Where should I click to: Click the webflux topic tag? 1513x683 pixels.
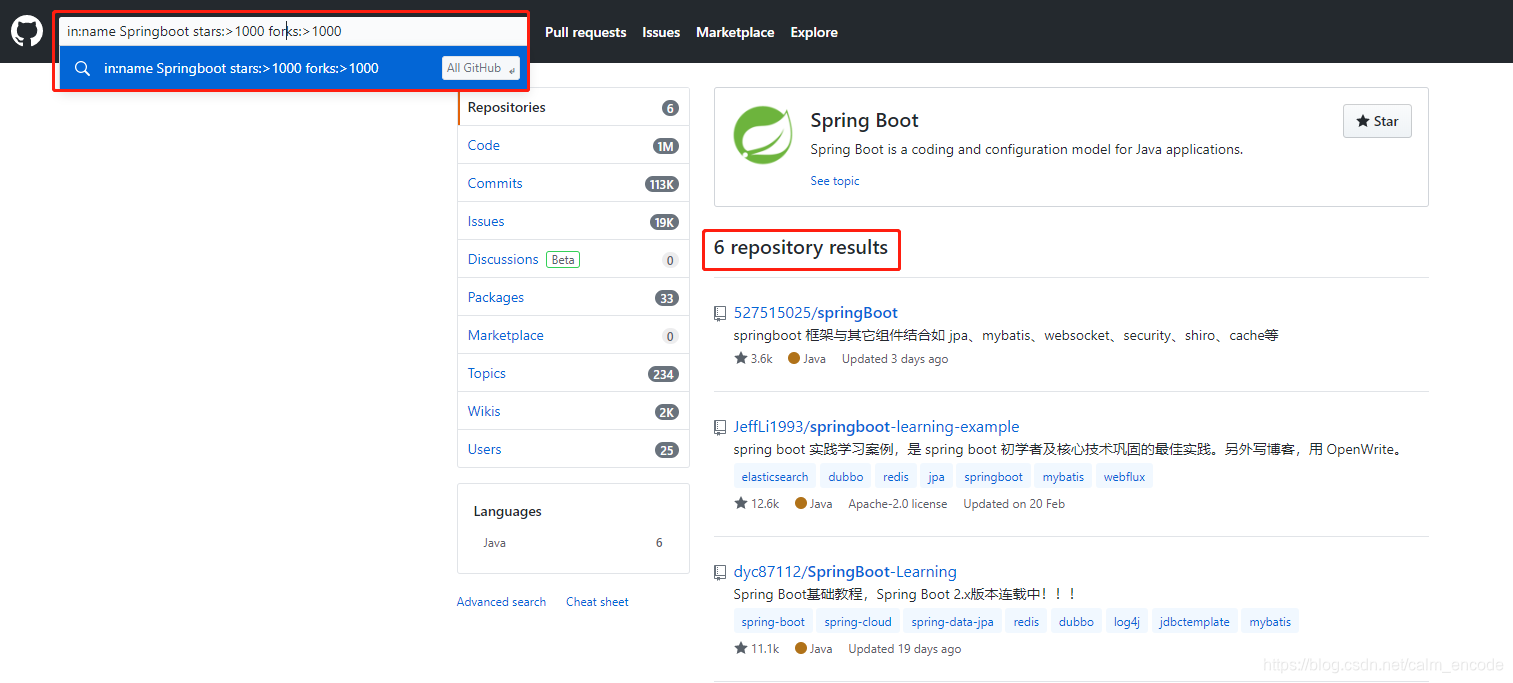click(x=1124, y=477)
